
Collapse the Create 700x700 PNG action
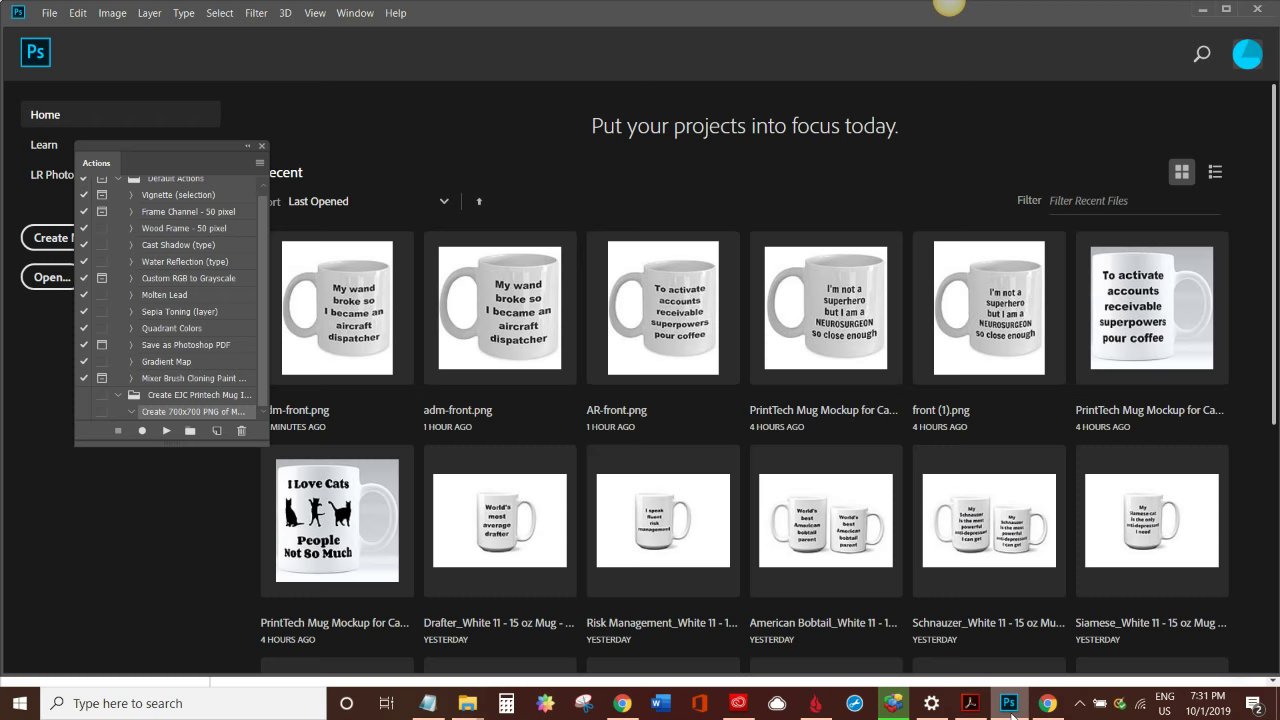tap(131, 411)
